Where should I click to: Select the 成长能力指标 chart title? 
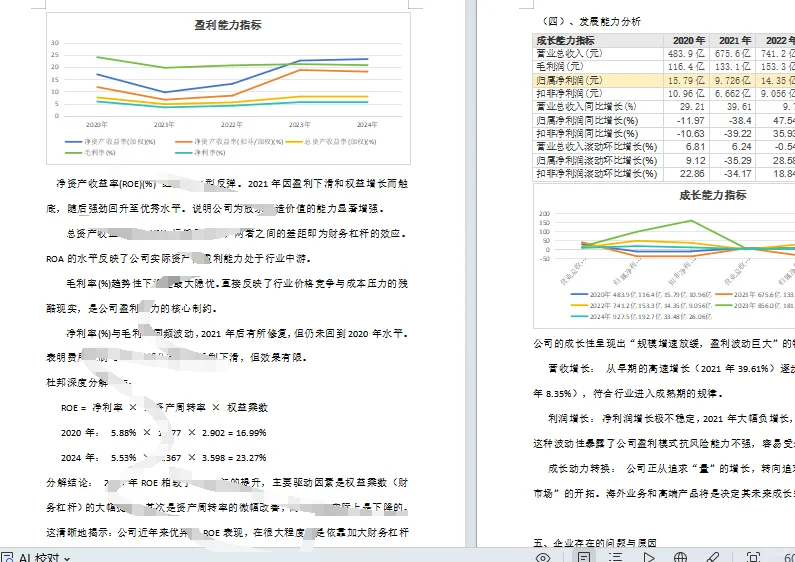[713, 195]
